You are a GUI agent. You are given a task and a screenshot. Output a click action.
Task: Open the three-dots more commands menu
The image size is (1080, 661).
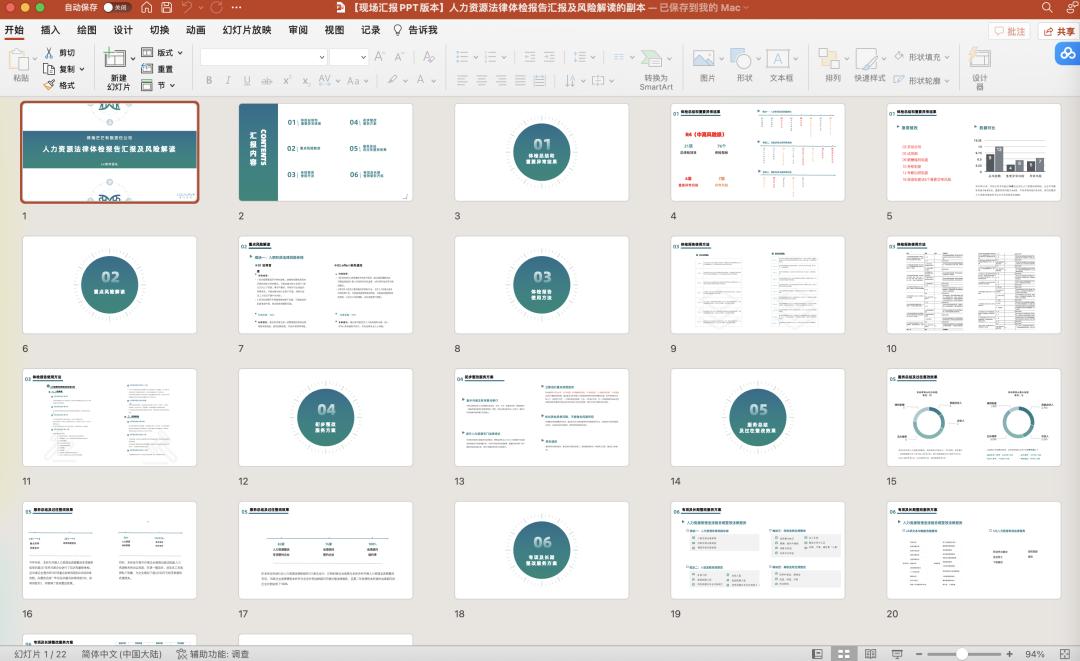[x=236, y=8]
